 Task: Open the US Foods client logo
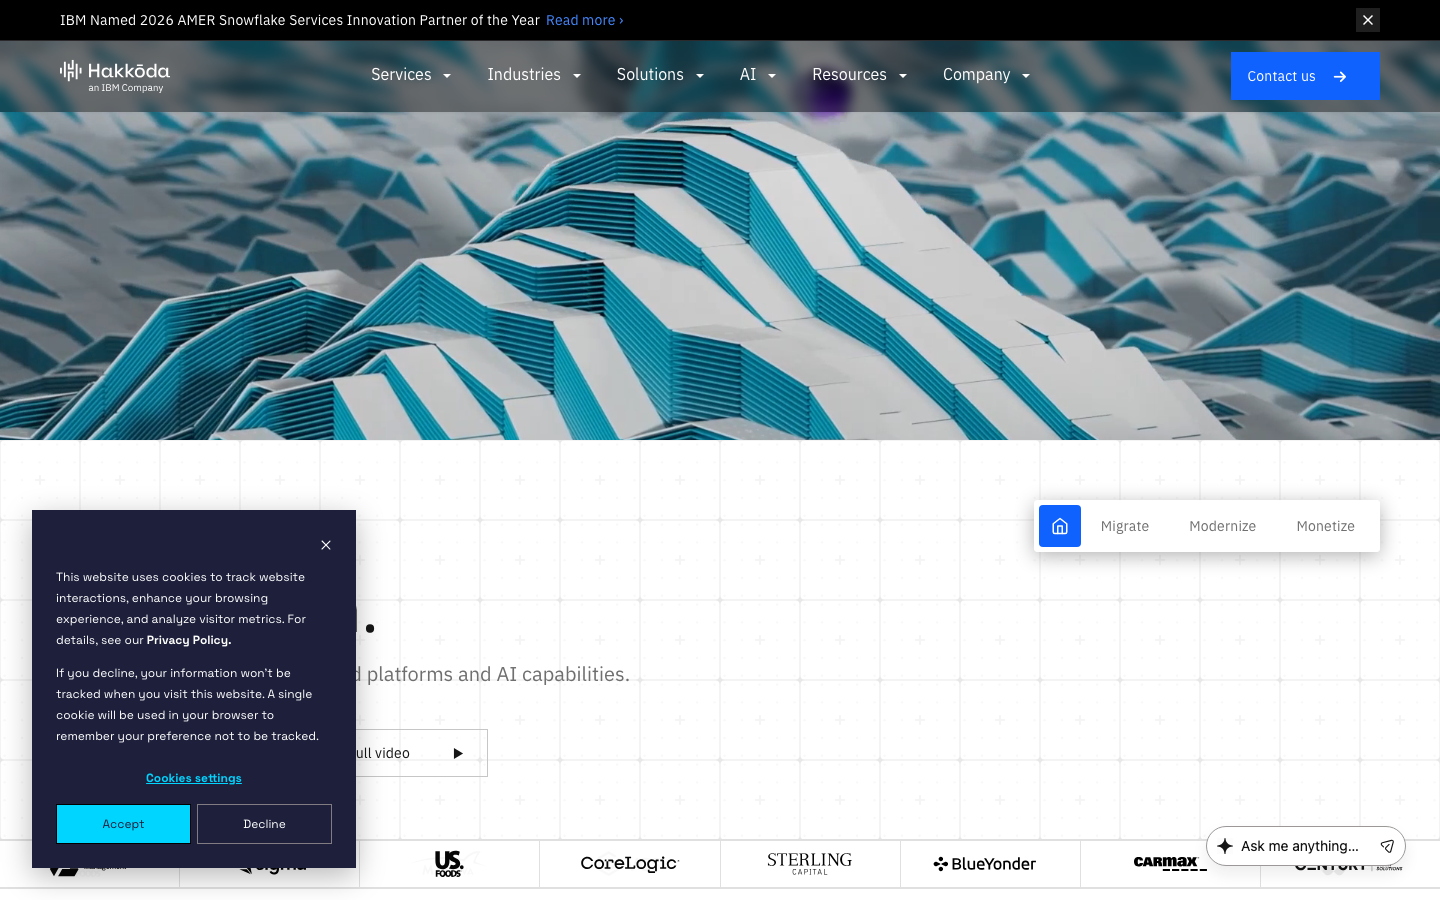tap(449, 864)
